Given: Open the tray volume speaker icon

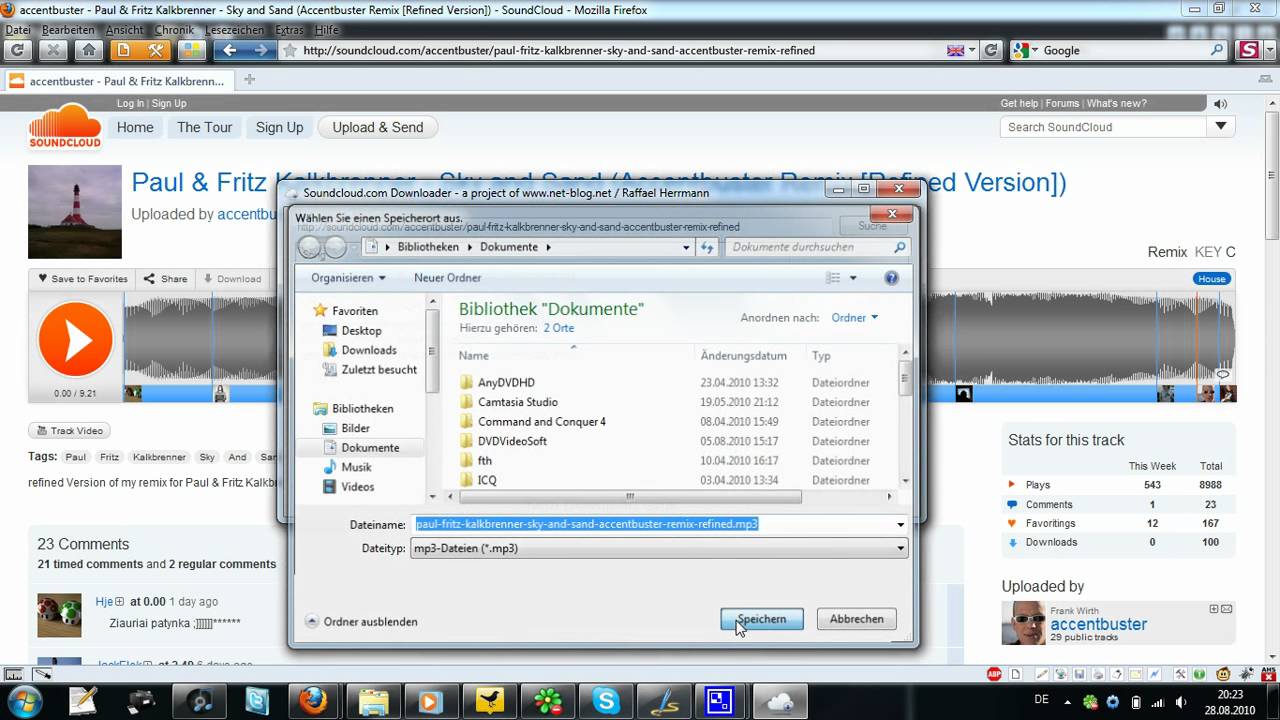Looking at the screenshot, I should pyautogui.click(x=1180, y=702).
